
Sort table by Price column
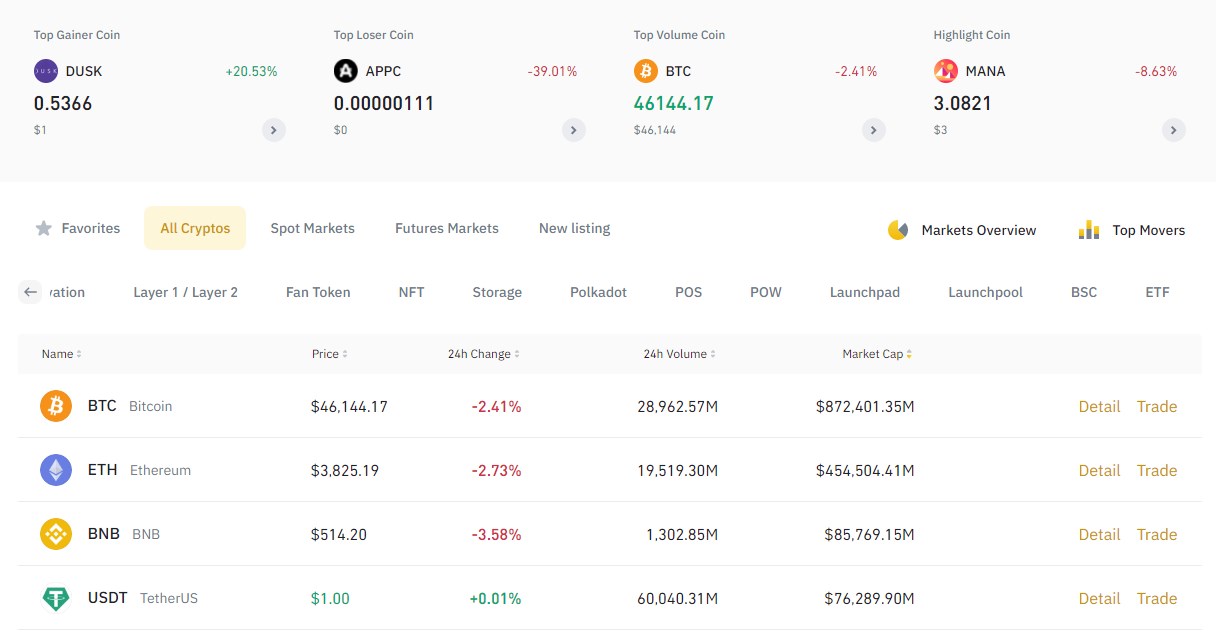(330, 354)
